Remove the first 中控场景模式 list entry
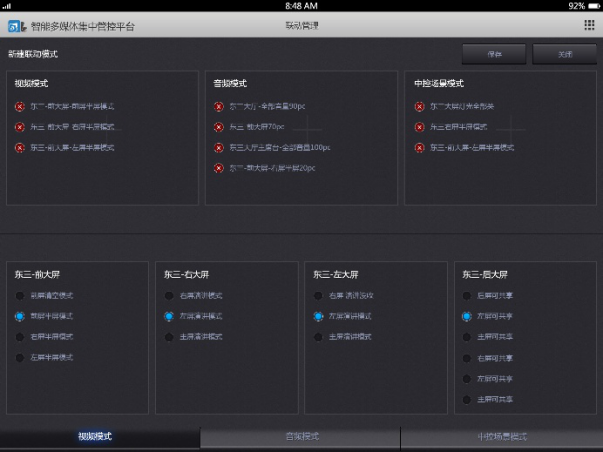Screen dimensions: 603x452 (420, 106)
